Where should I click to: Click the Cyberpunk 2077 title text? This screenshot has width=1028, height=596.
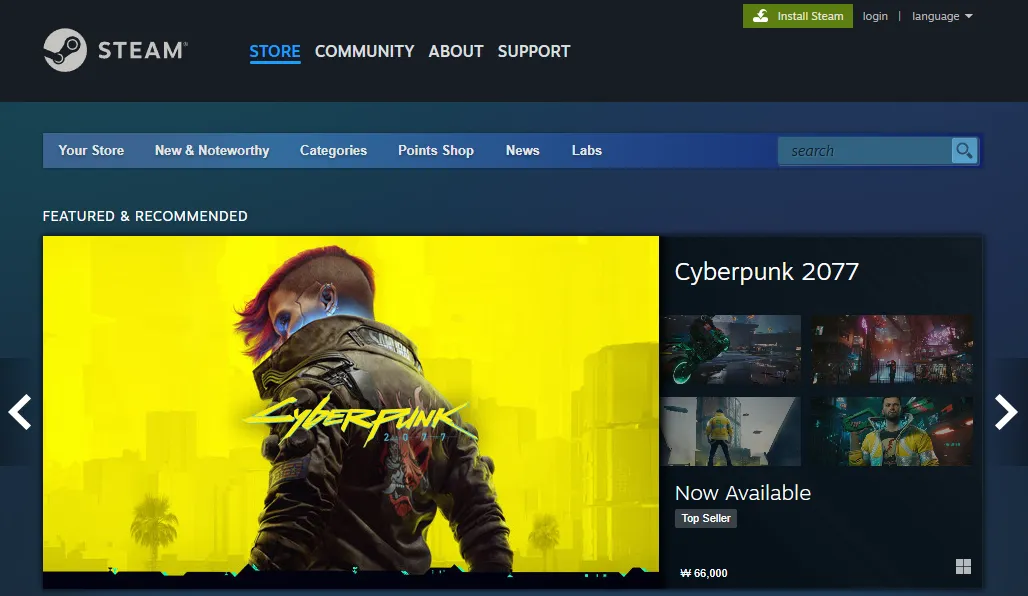(x=766, y=272)
